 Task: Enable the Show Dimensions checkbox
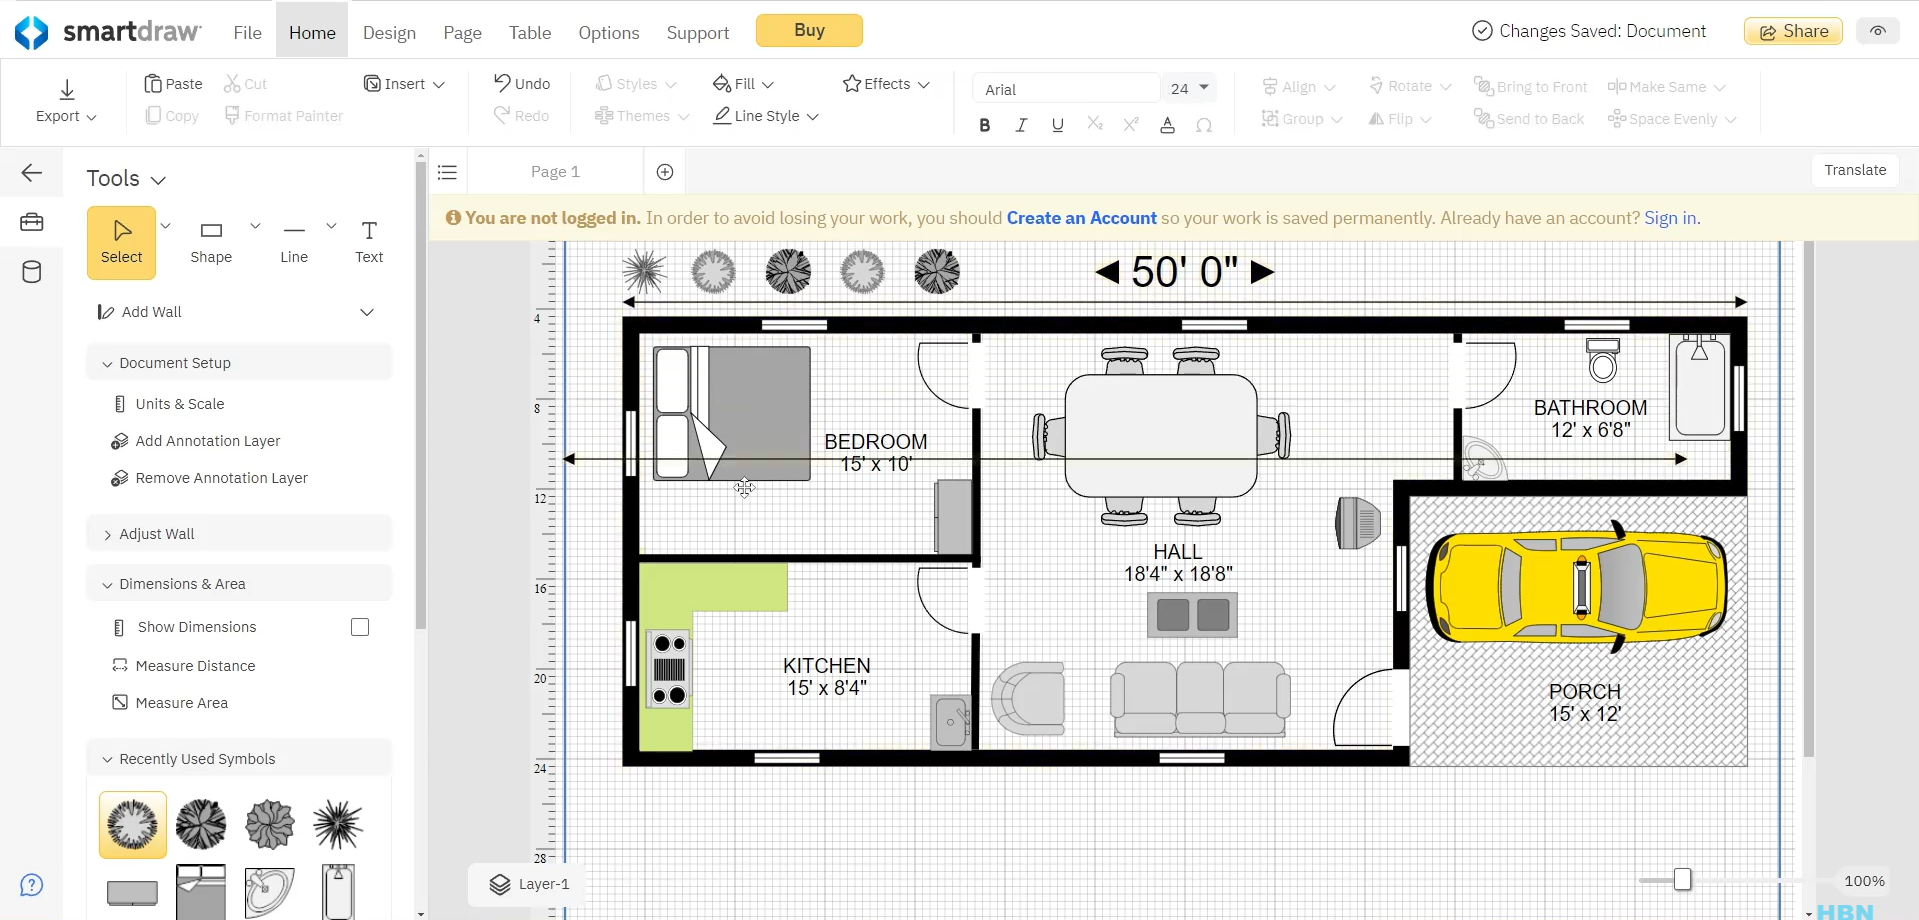coord(359,627)
